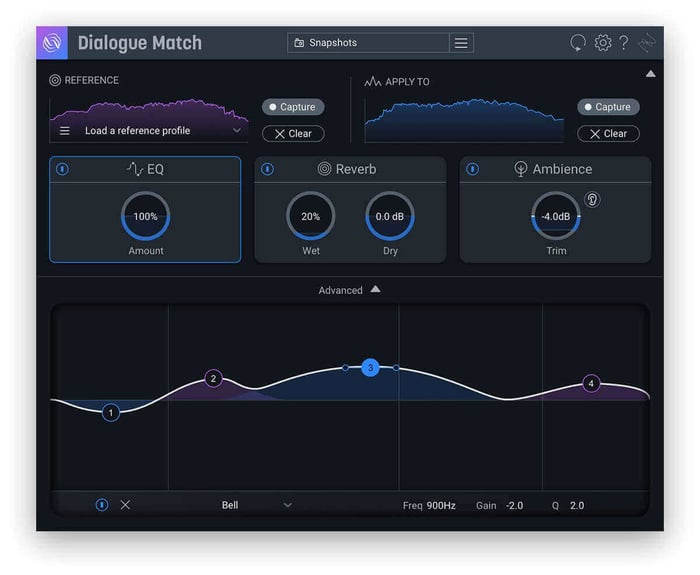Toggle the Ambience module power button
Screen dimensions: 700x575
coord(472,169)
